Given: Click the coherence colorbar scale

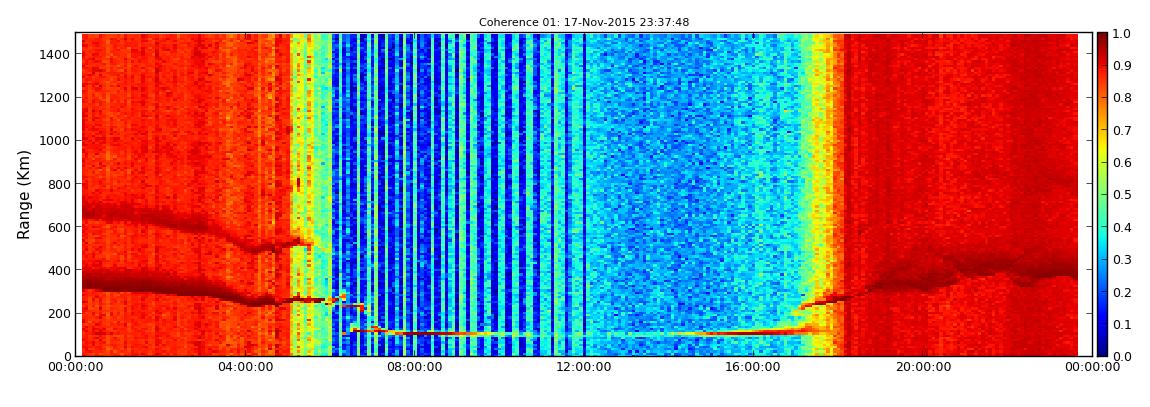Looking at the screenshot, I should 1104,194.
